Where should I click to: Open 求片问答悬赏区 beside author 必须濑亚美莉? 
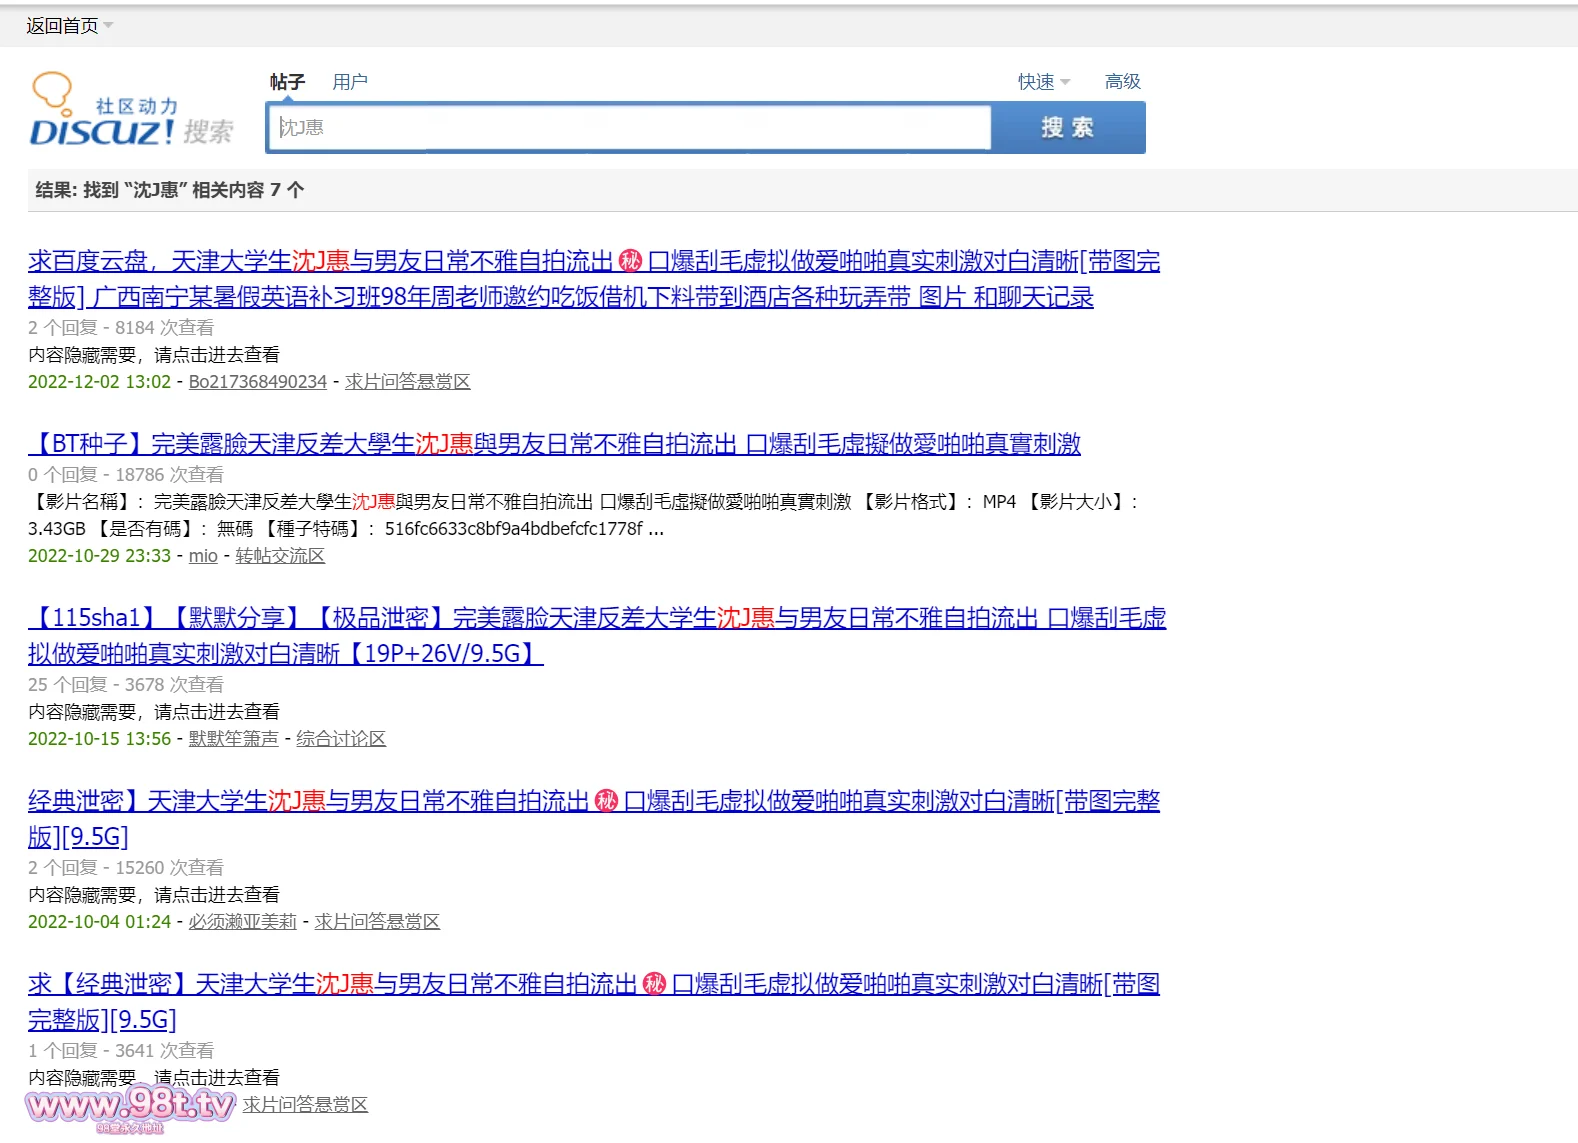[377, 922]
